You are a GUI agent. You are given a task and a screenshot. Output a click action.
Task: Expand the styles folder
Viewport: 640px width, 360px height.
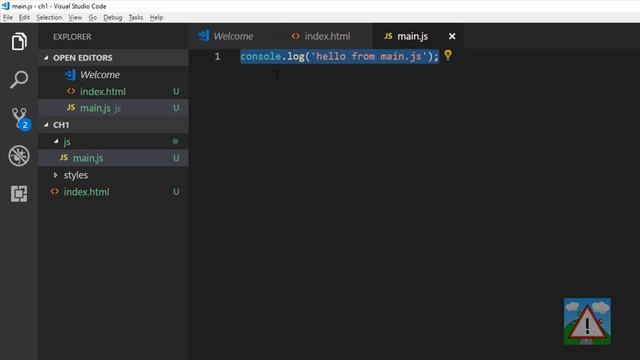[x=113, y=175]
